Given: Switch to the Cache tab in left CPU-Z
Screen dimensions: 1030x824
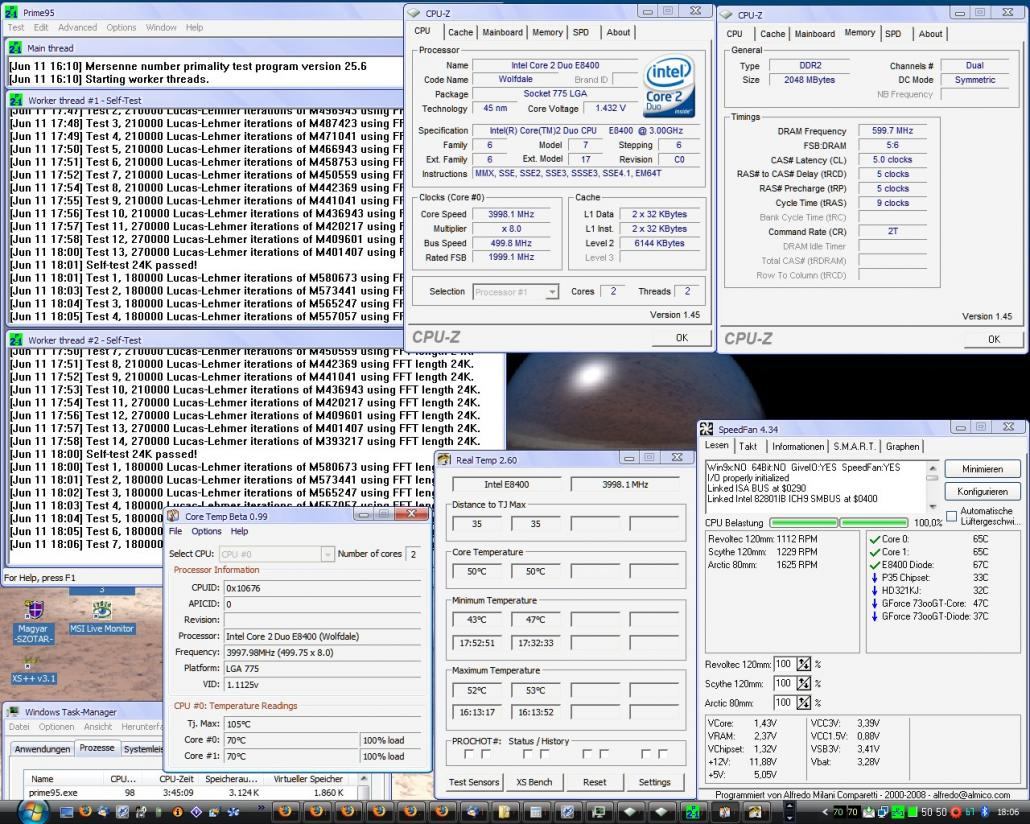Looking at the screenshot, I should coord(460,32).
